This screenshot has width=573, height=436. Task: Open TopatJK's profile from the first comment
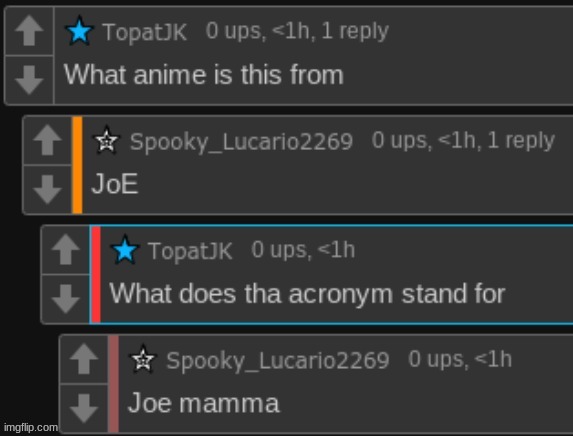[145, 32]
